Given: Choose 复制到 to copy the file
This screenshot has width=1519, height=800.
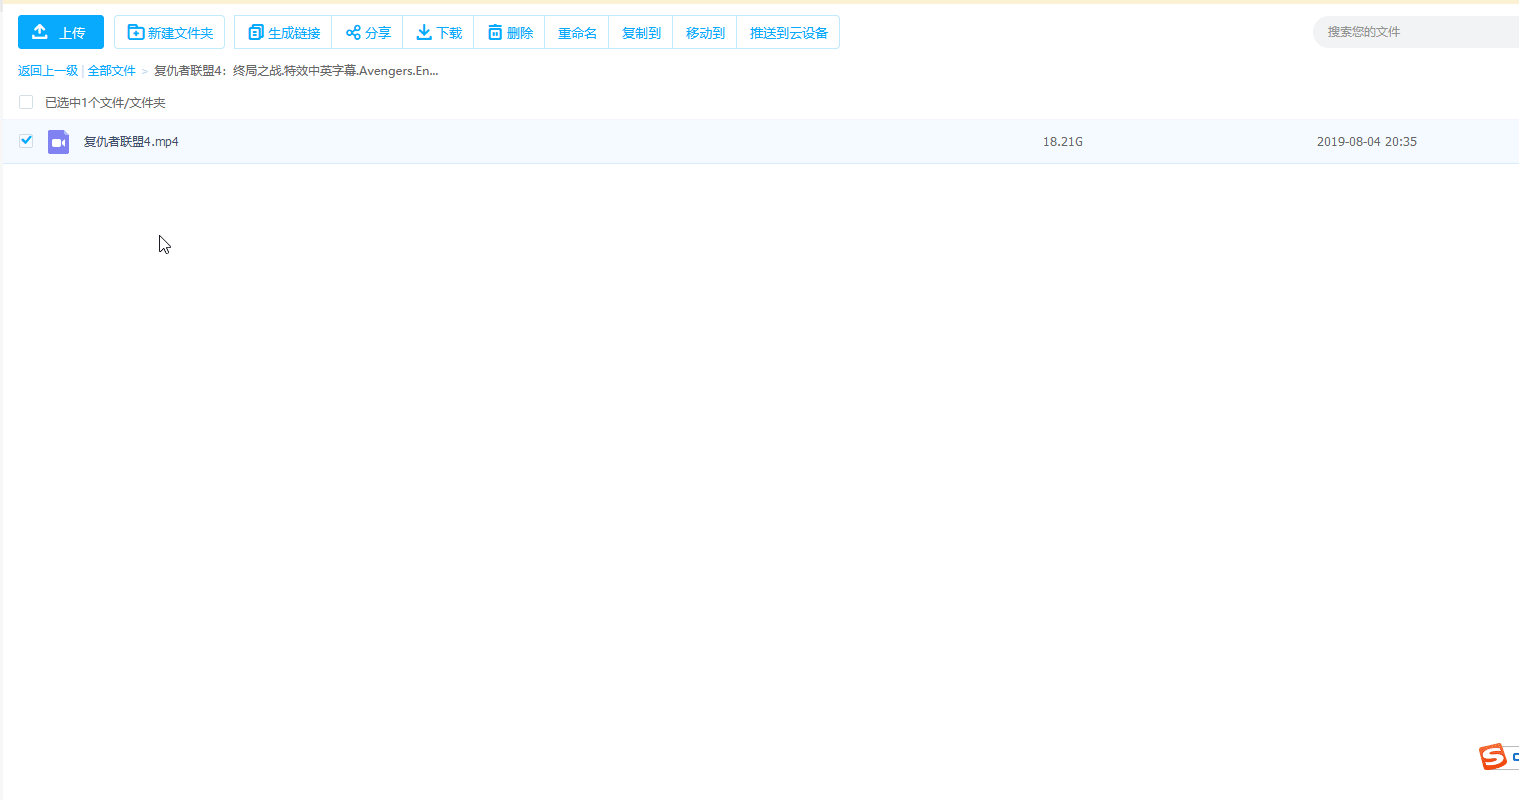Looking at the screenshot, I should tap(641, 32).
